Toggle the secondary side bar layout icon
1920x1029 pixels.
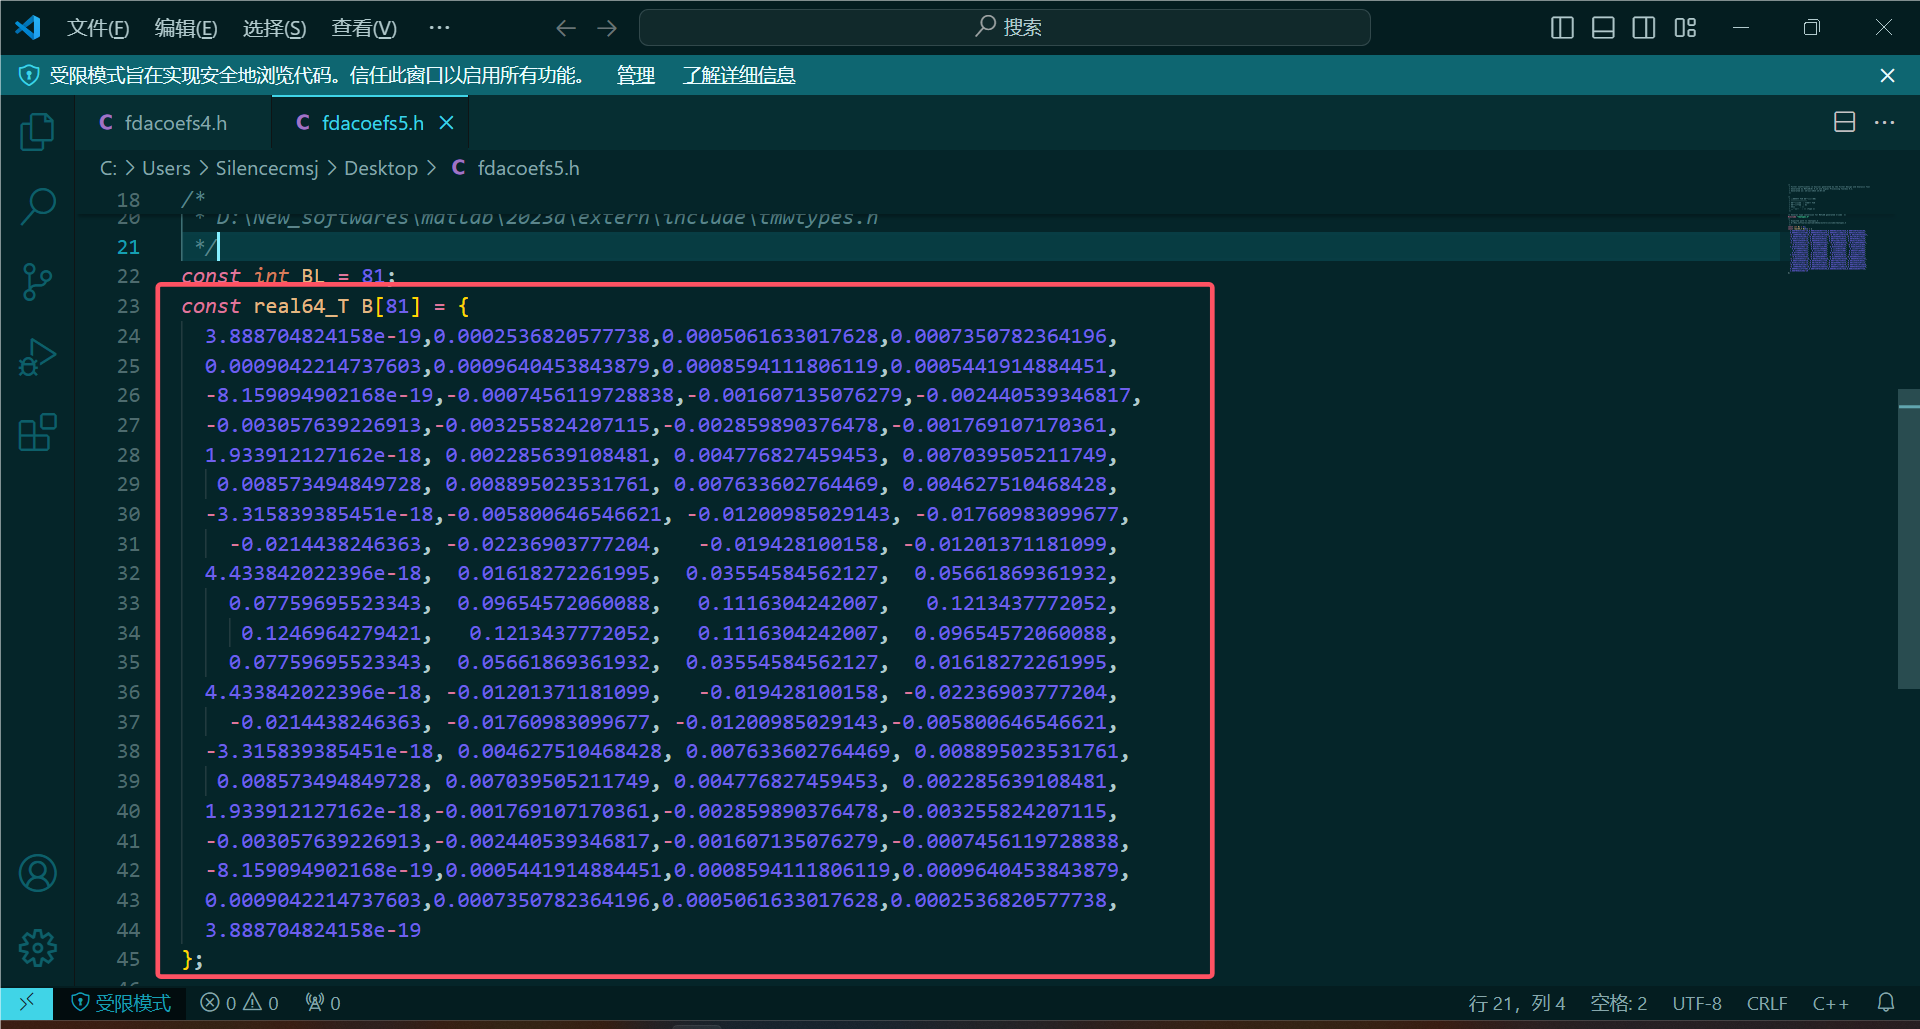[1644, 28]
